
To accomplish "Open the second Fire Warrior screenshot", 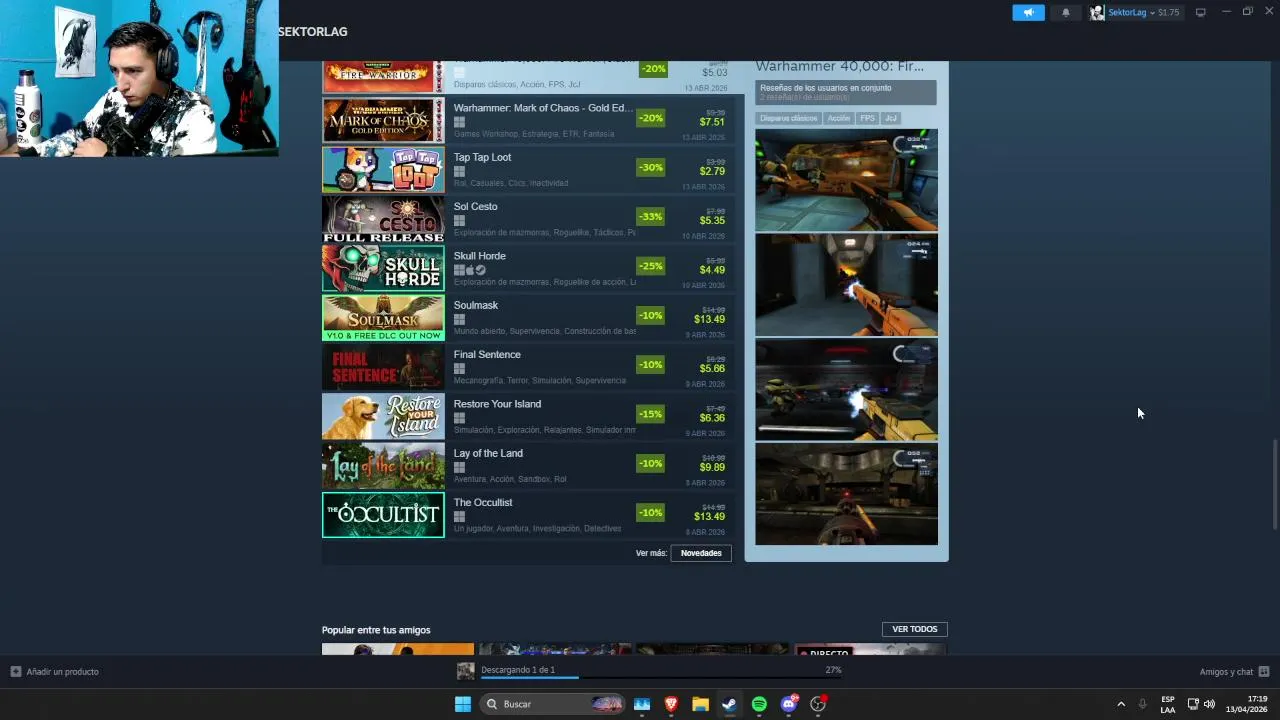I will 846,285.
